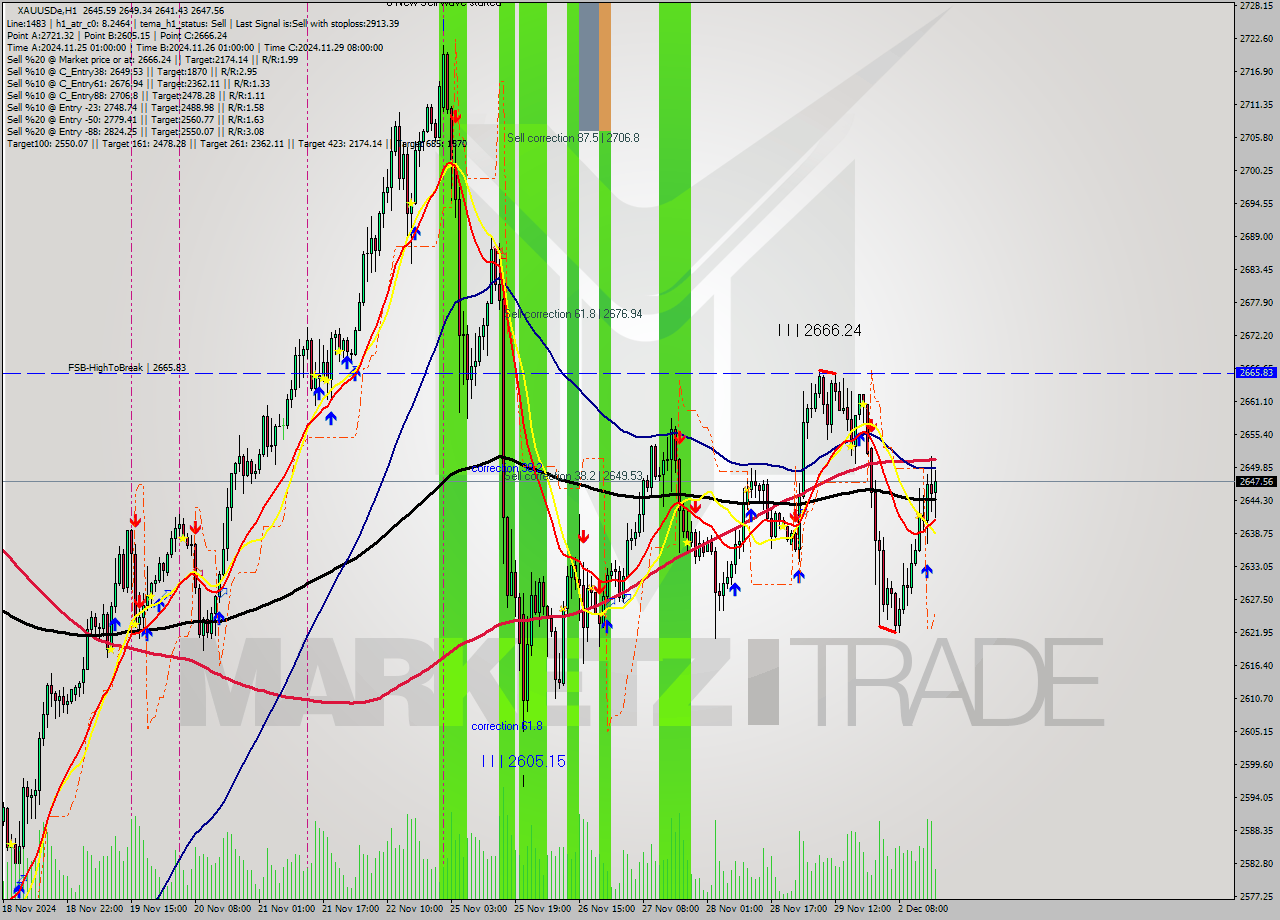1280x920 pixels.
Task: Click the '21 Nov 17:00' time axis label
Action: (353, 910)
